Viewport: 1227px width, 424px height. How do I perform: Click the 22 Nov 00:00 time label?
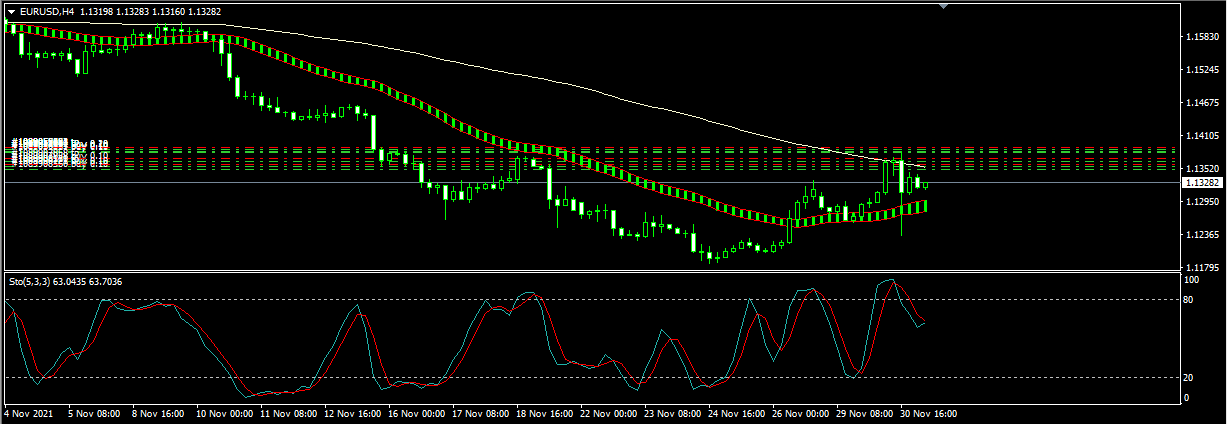(x=609, y=412)
